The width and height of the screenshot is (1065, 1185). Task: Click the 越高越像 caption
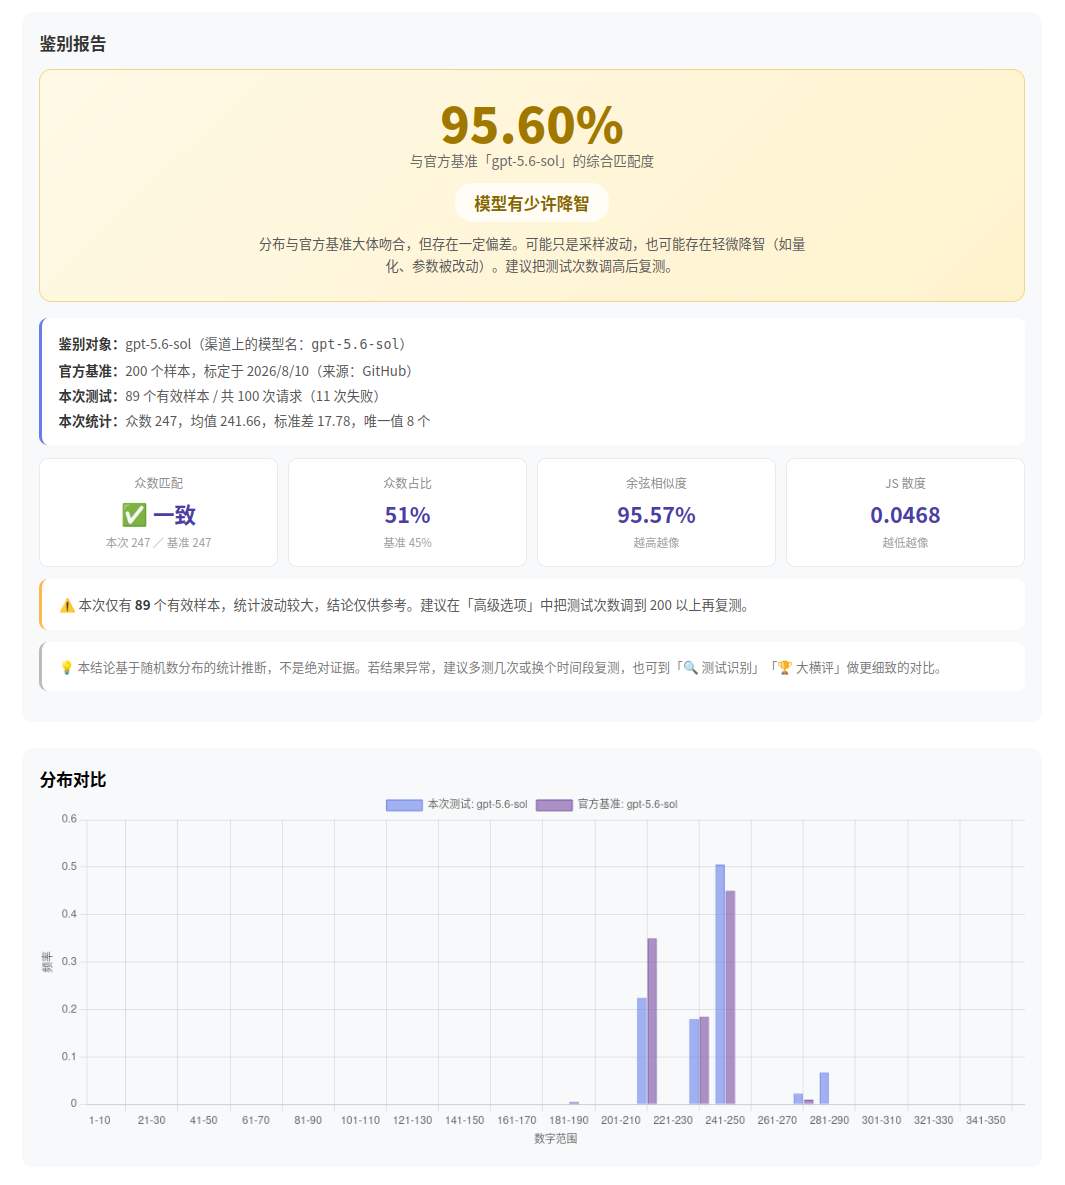tap(656, 543)
